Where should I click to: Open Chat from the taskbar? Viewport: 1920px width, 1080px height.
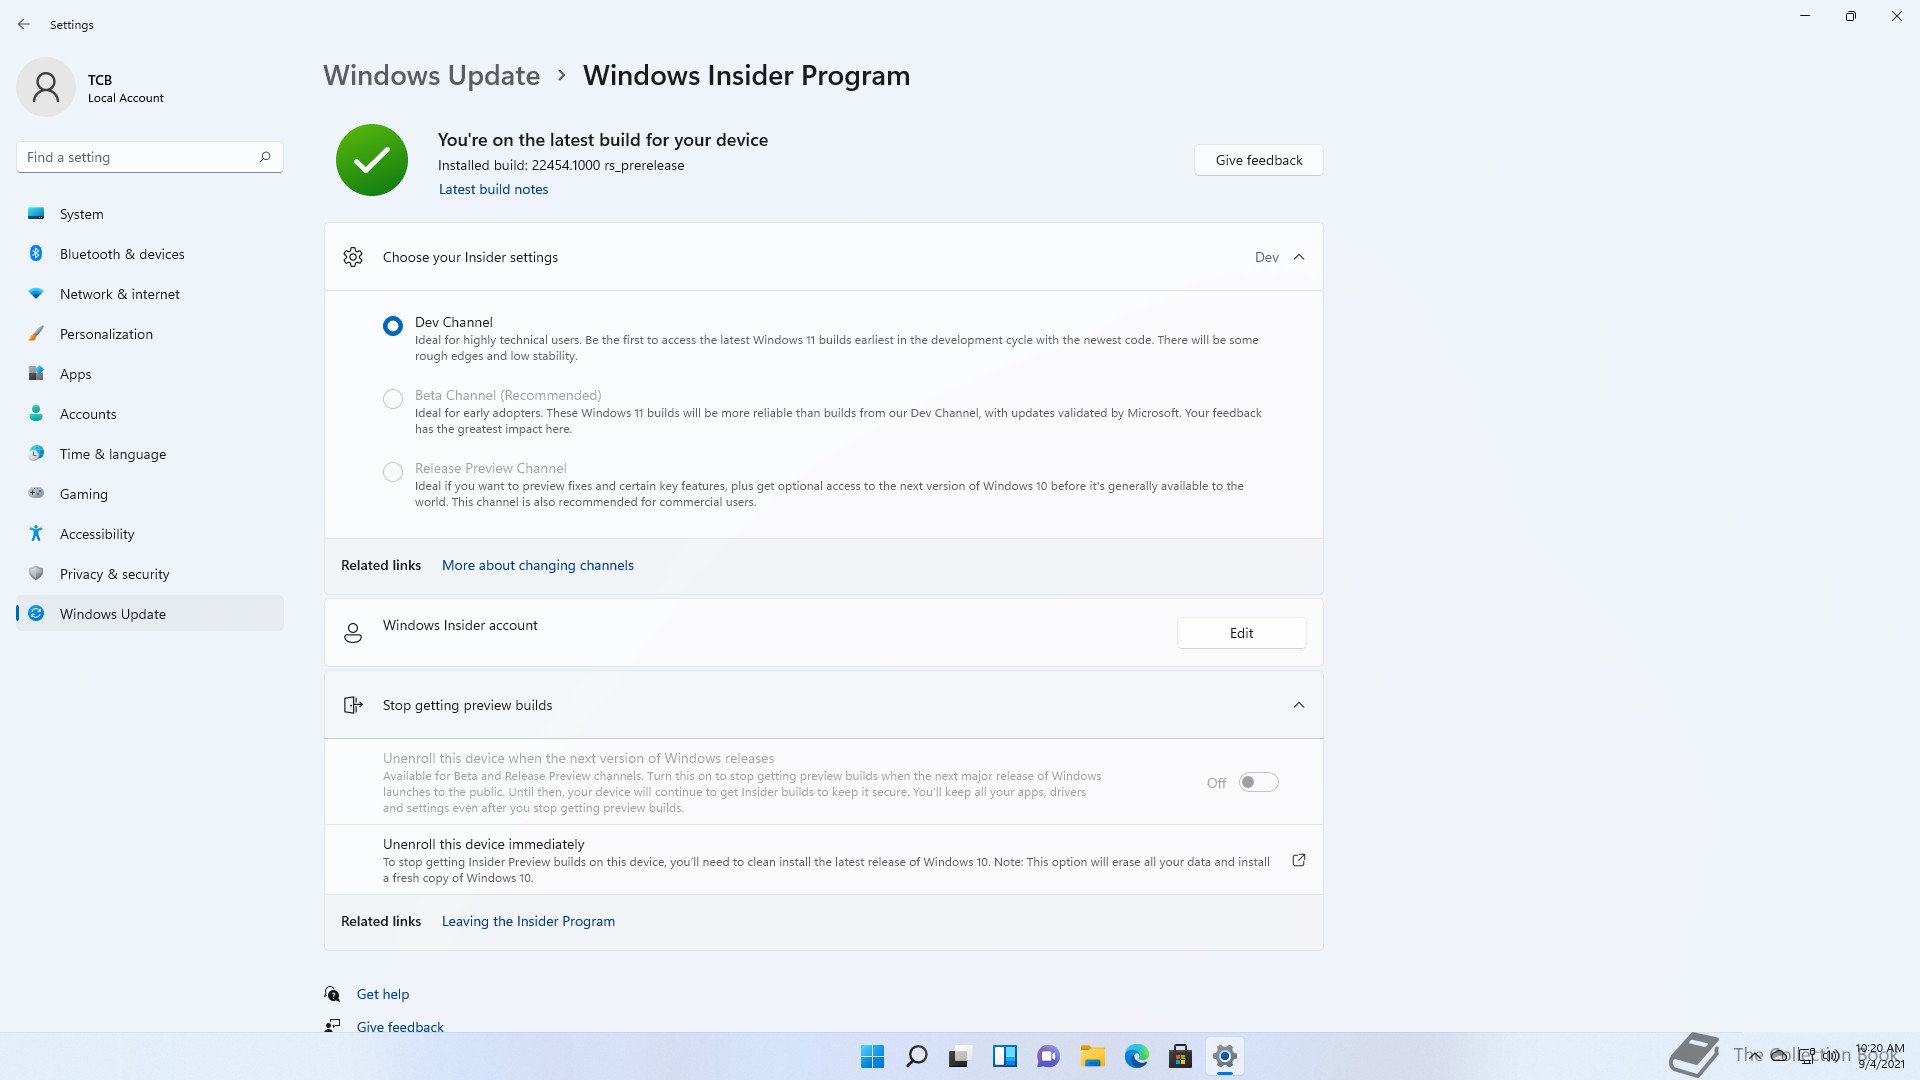pos(1048,1057)
